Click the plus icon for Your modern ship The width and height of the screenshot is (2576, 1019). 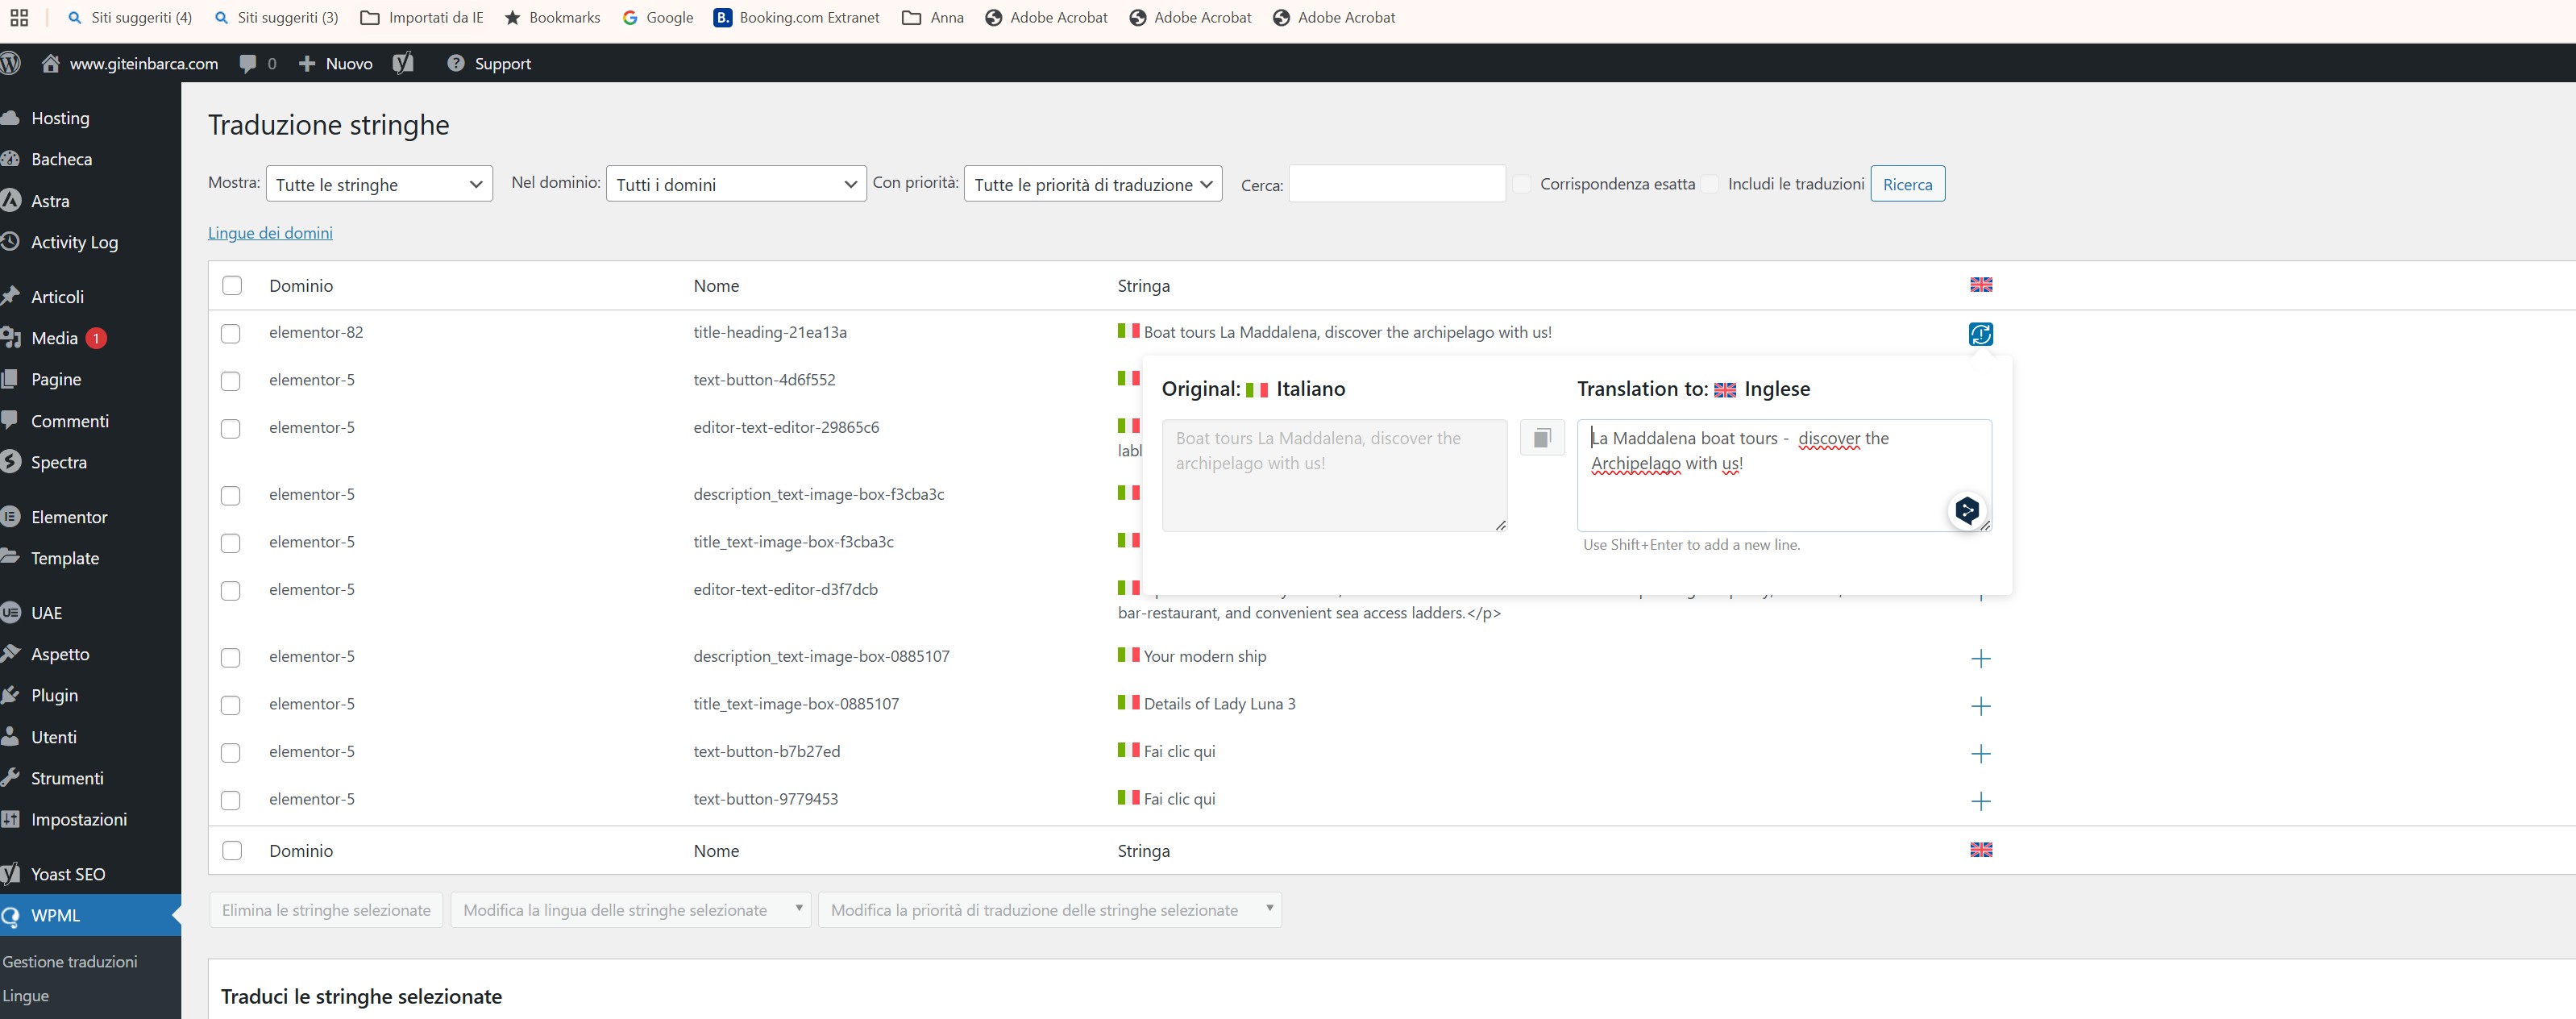1980,659
